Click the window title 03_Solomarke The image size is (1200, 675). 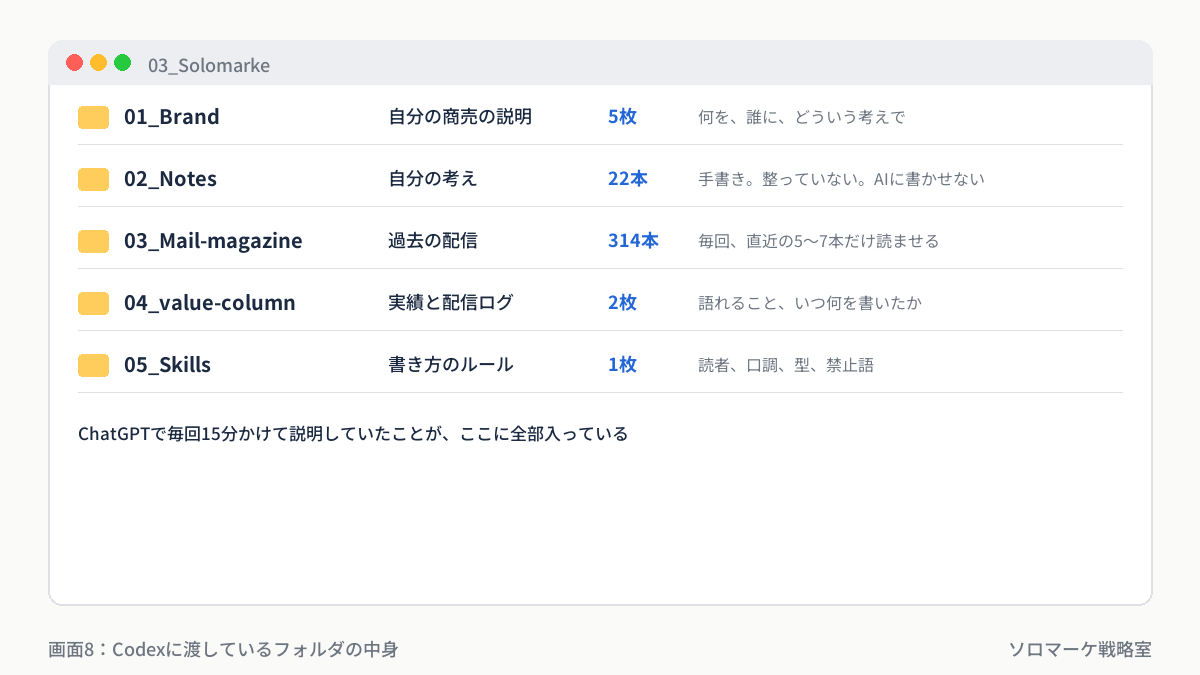(209, 65)
